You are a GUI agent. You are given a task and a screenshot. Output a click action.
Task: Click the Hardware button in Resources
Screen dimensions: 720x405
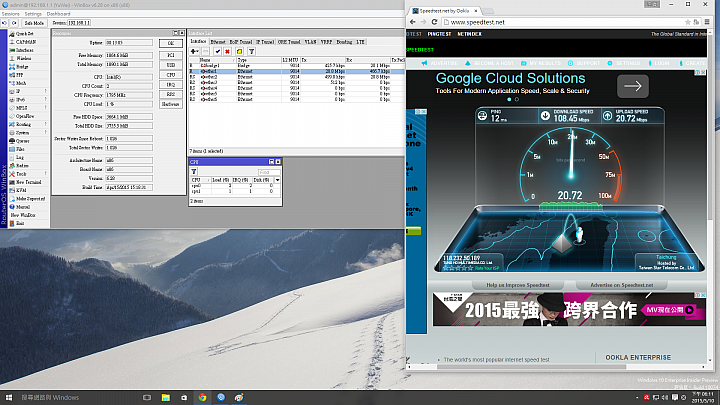click(x=171, y=104)
